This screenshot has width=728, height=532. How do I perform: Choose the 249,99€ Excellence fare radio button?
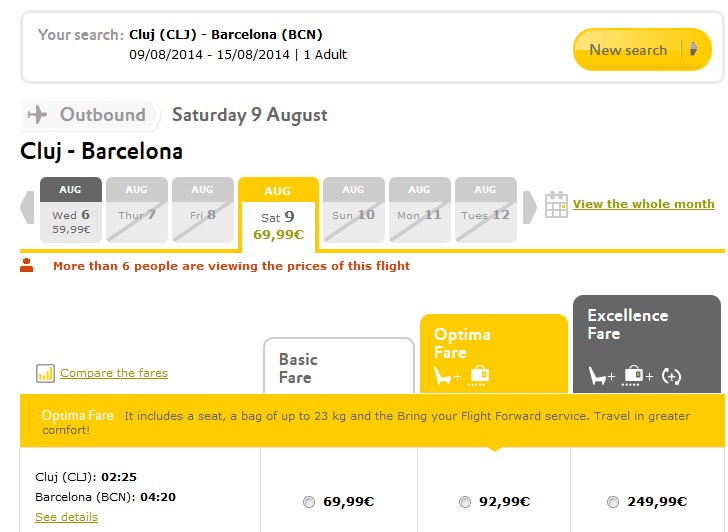pos(612,502)
